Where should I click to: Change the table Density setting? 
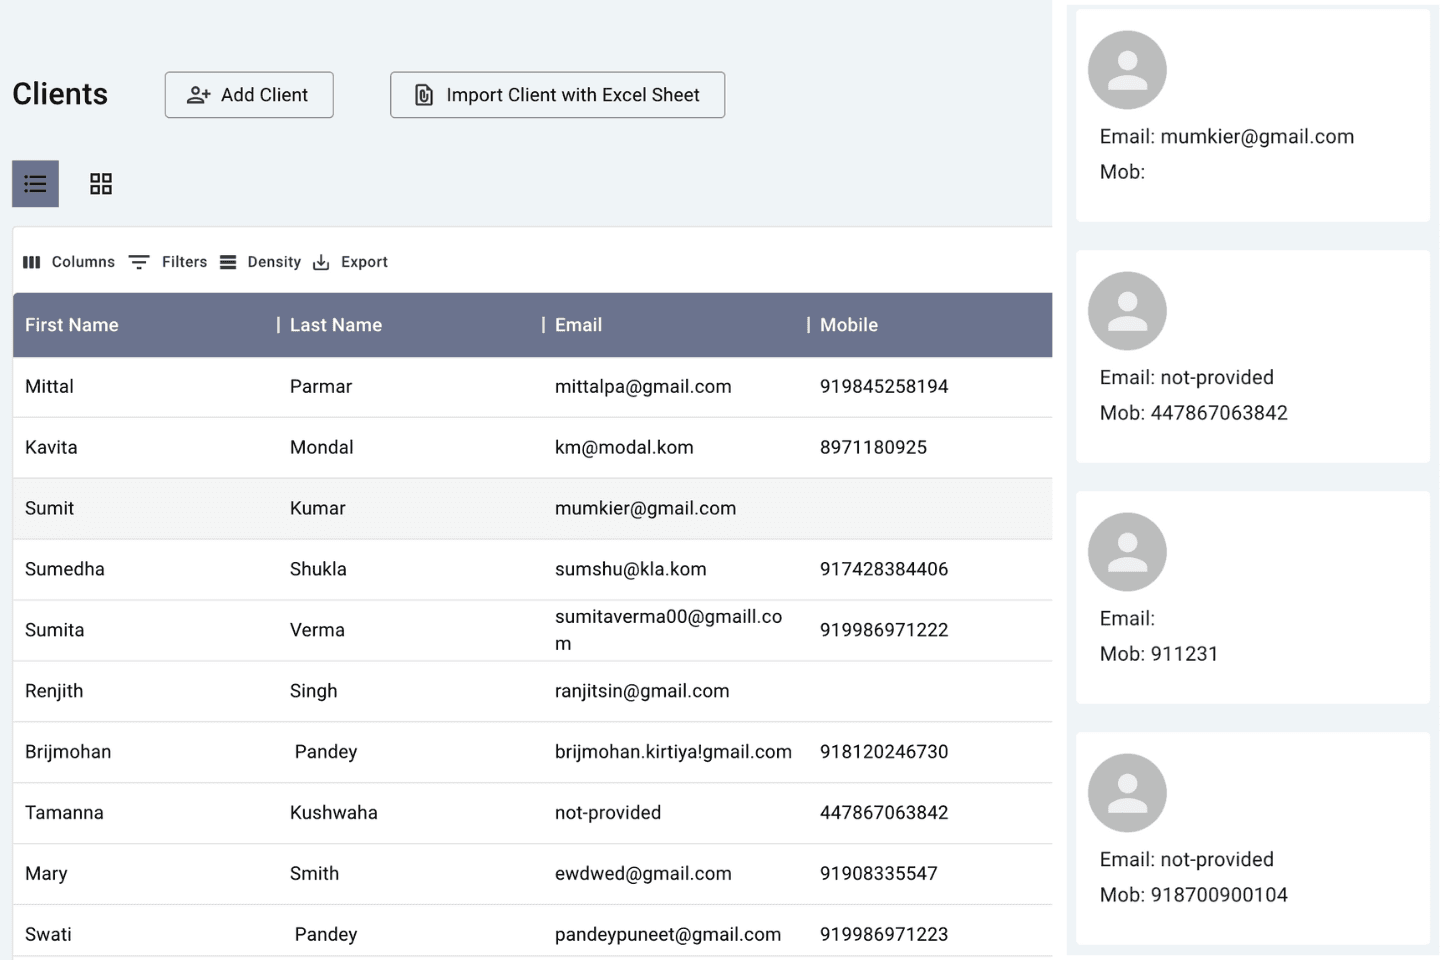260,262
